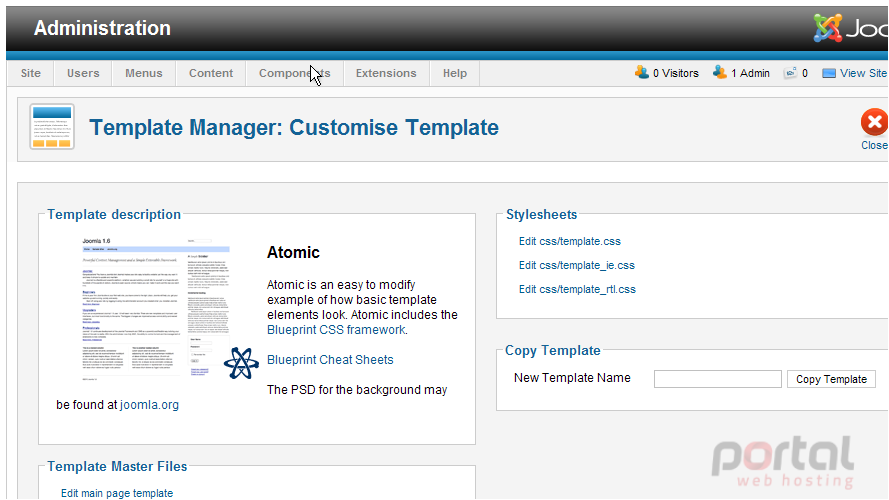889x500 pixels.
Task: Click the Template Master Files heading
Action: [x=117, y=466]
